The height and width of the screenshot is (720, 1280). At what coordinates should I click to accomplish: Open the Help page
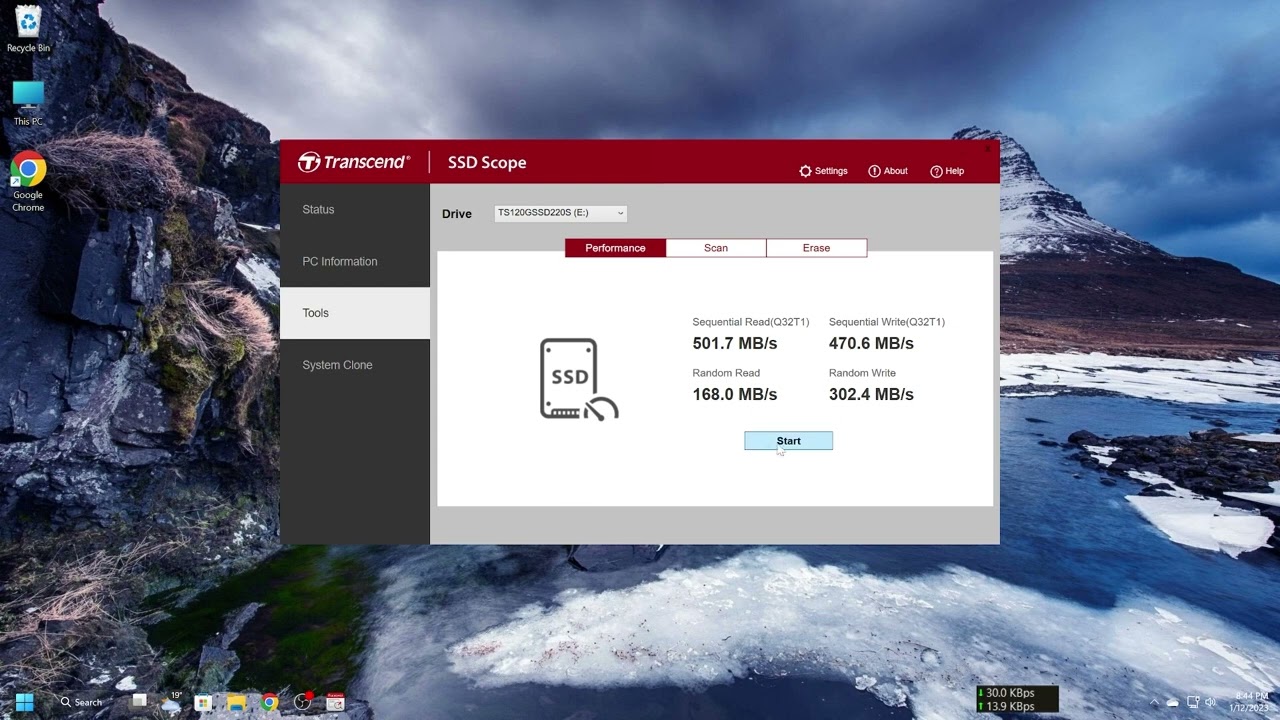coord(947,171)
